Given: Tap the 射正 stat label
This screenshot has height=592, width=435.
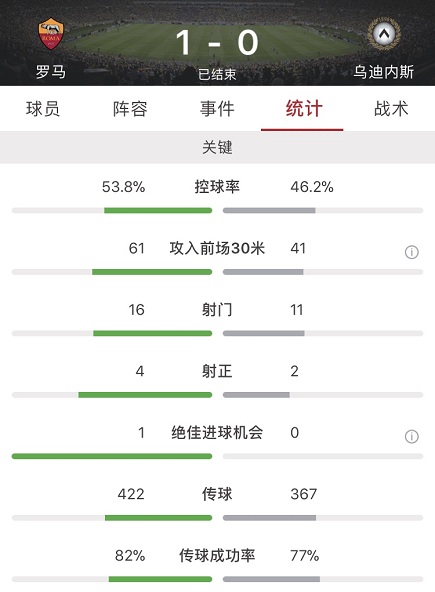Looking at the screenshot, I should pos(217,371).
